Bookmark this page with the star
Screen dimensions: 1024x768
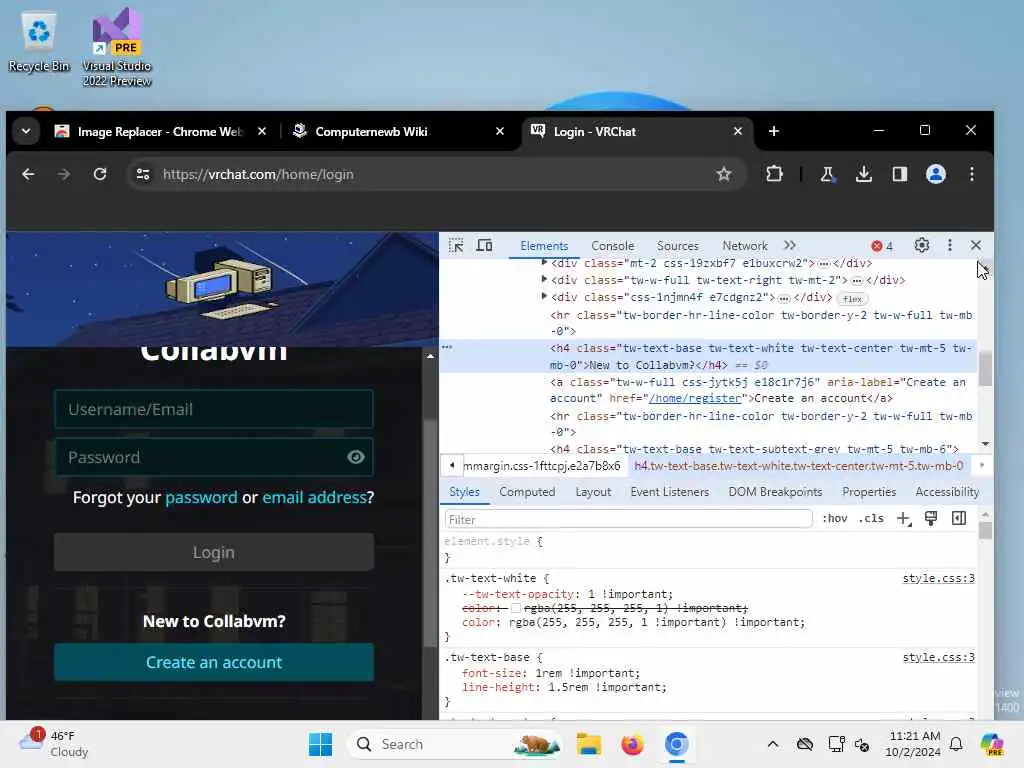tap(724, 174)
